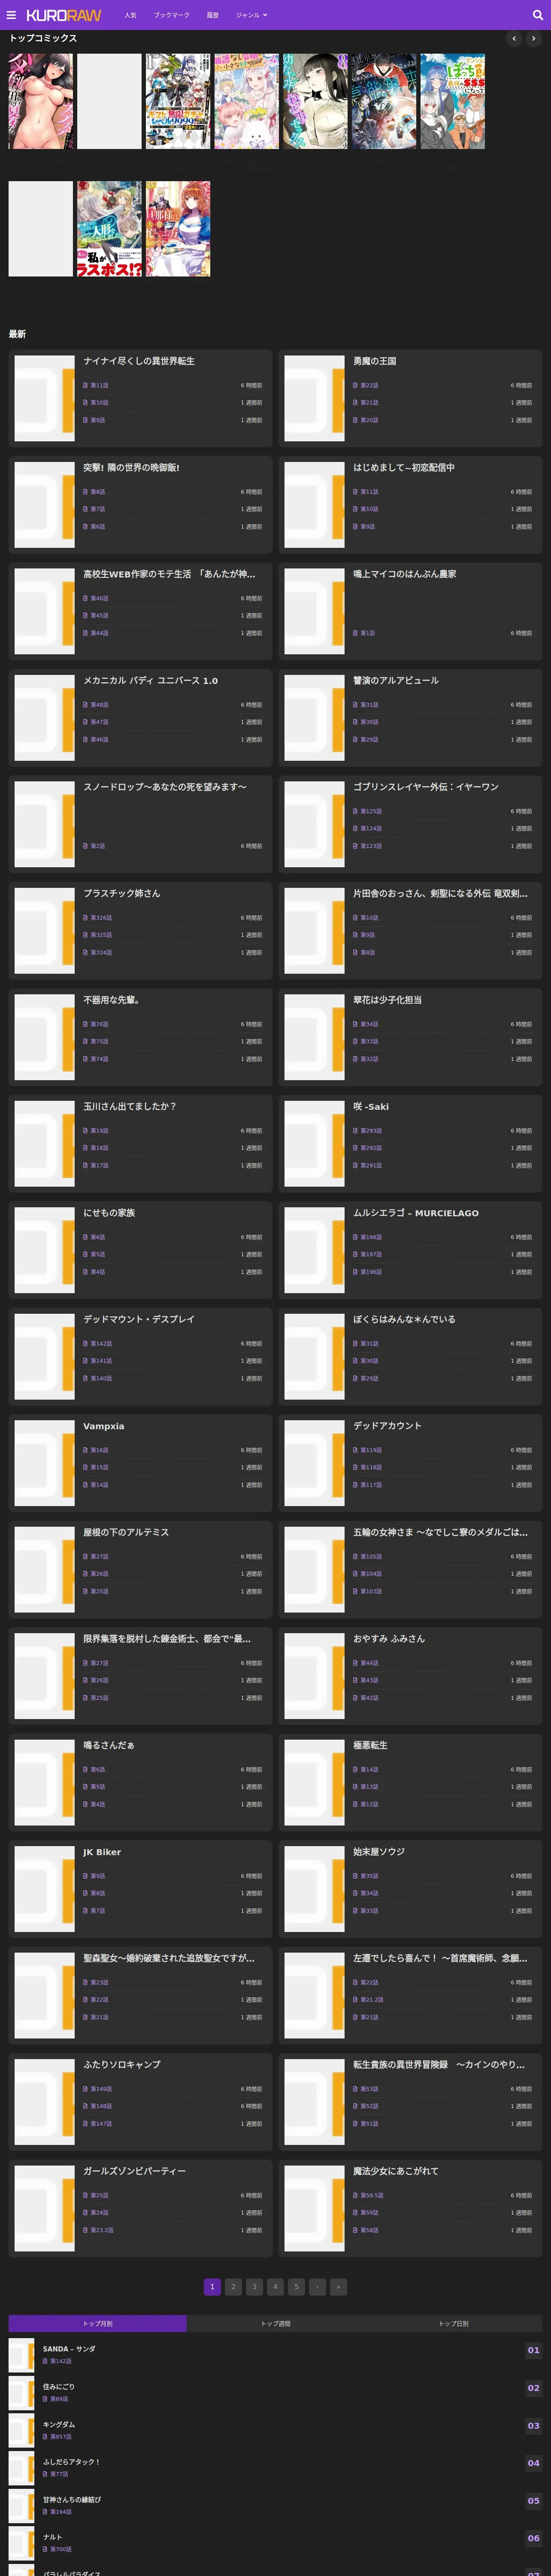Click 第34話 under 翠花は少子化担当
This screenshot has width=551, height=2576.
369,1024
